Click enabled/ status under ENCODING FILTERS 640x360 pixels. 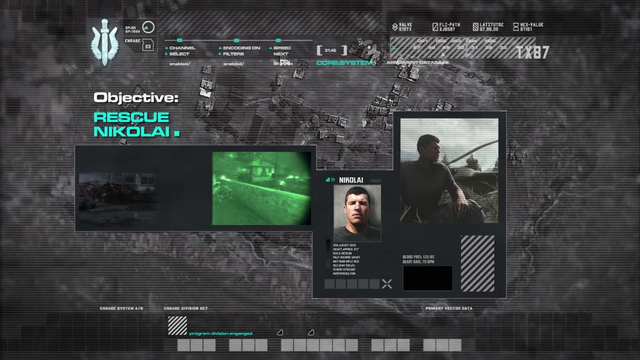click(233, 64)
